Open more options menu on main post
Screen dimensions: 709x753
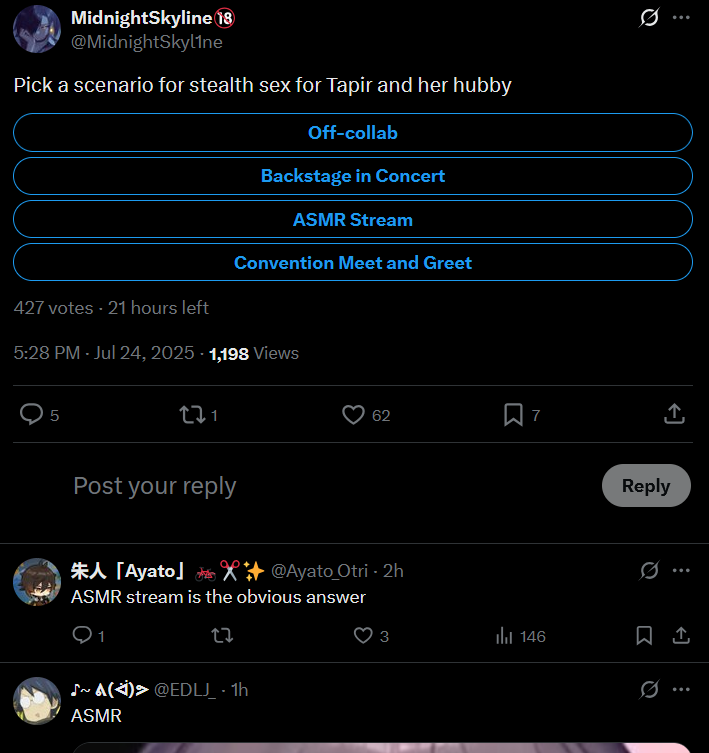[x=681, y=18]
